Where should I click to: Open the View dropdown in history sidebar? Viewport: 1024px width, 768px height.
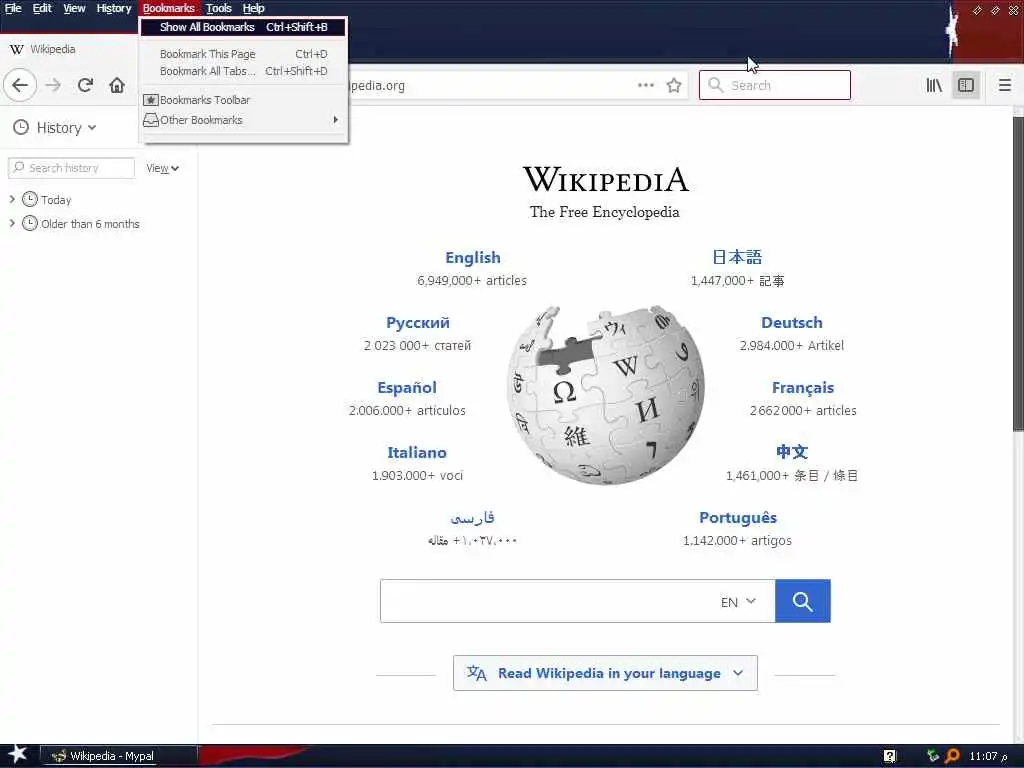pyautogui.click(x=162, y=168)
